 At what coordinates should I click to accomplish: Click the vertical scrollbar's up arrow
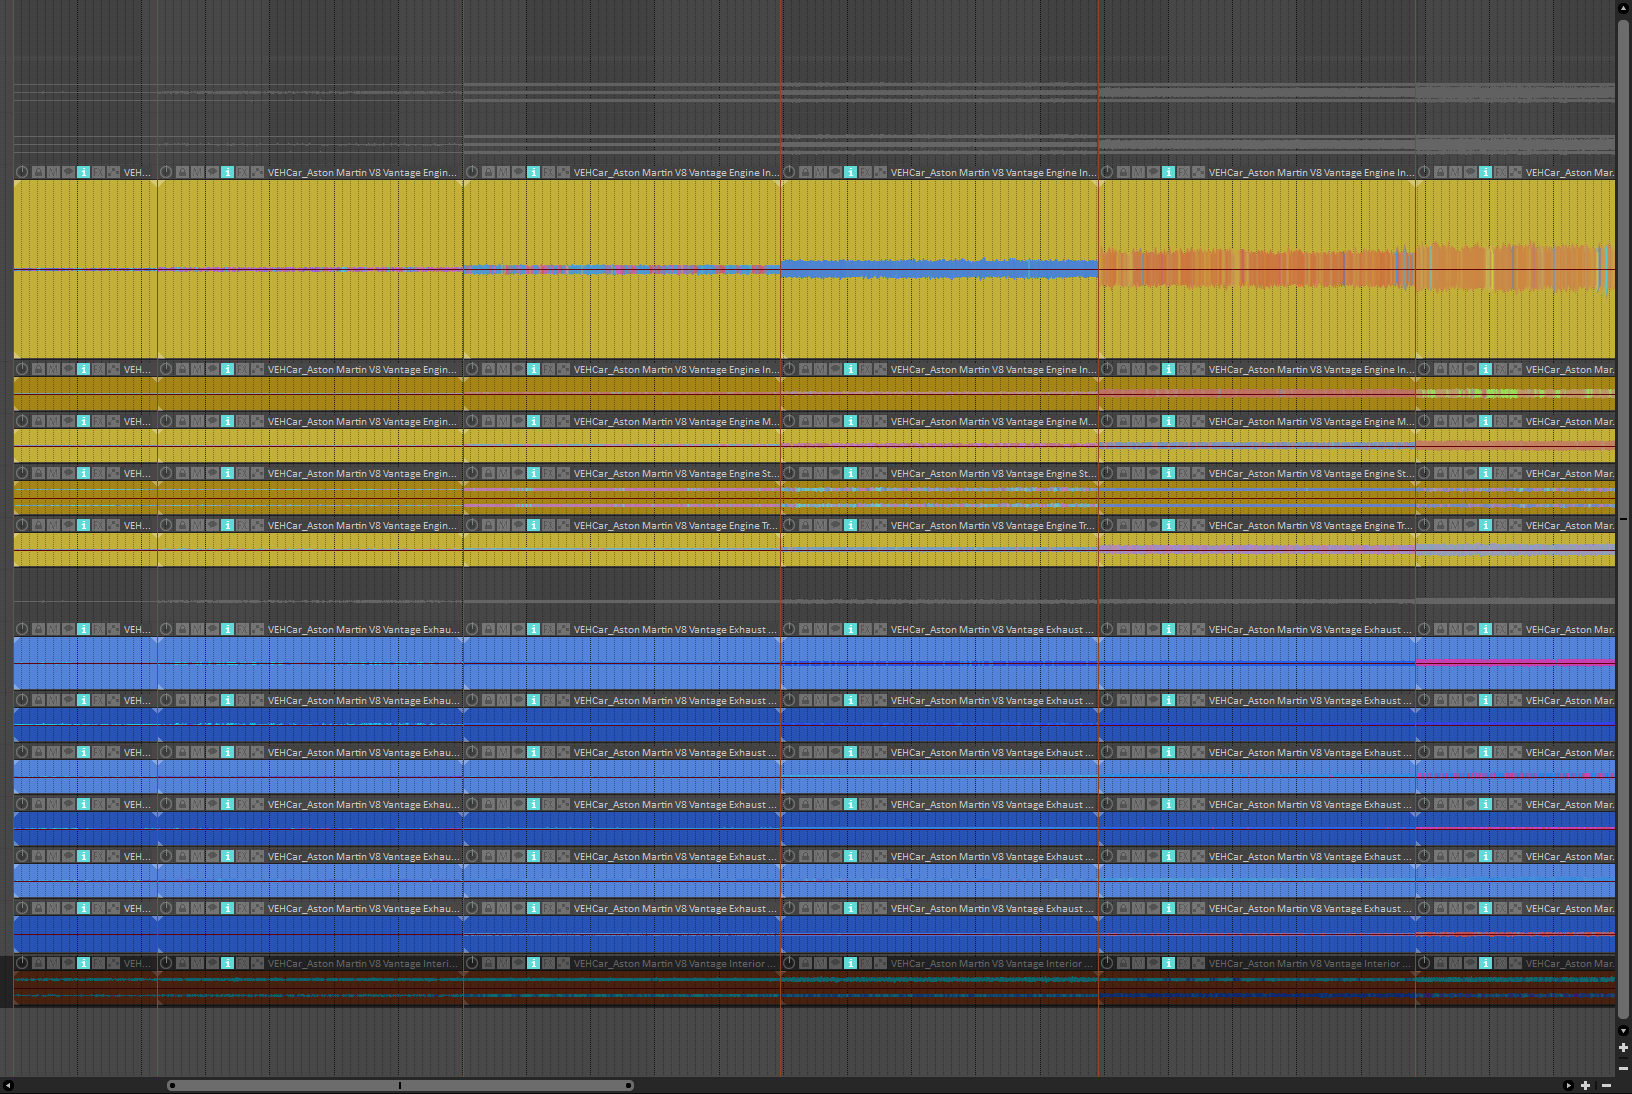[1623, 8]
